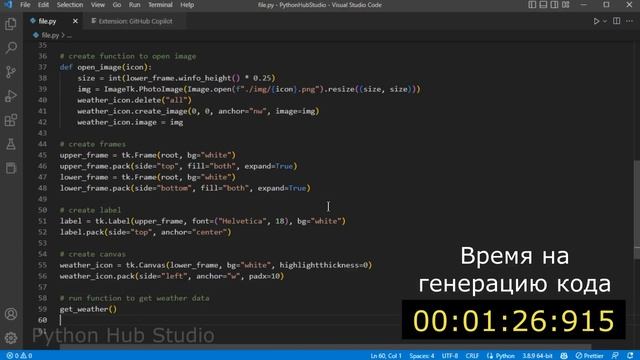The height and width of the screenshot is (360, 640).
Task: Change indentation via Spaces: 4
Action: 422,356
